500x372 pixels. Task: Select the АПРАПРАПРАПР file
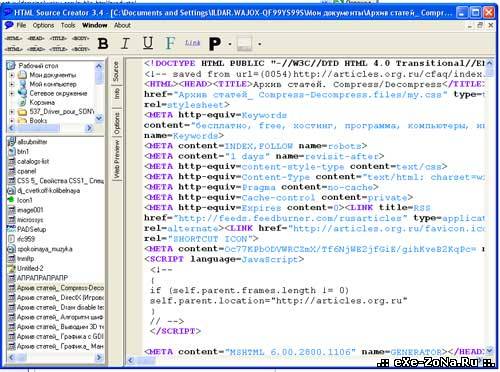coord(42,278)
